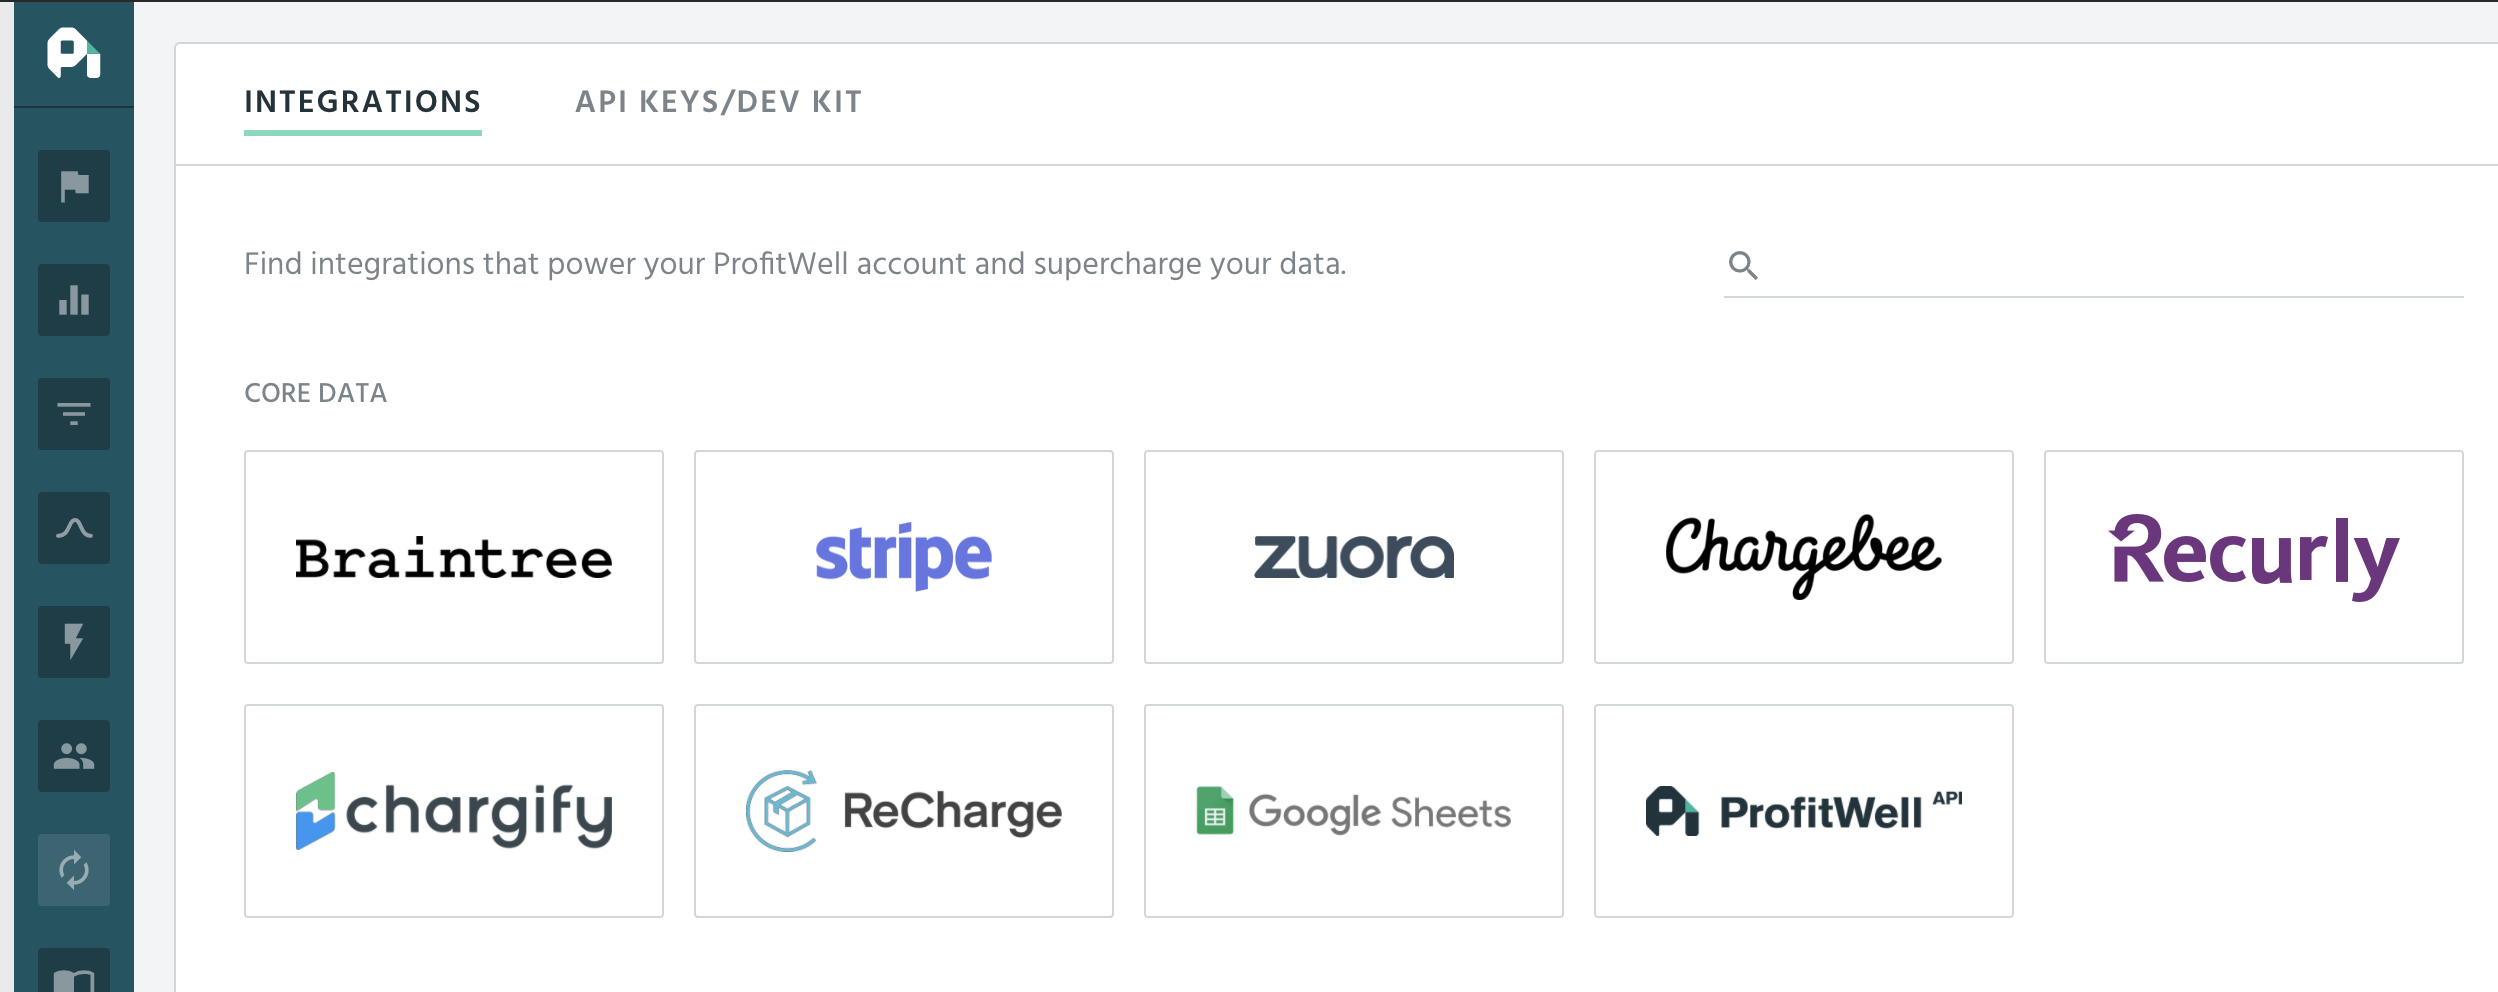Select the Chargebee integration card
2498x992 pixels.
click(1804, 557)
